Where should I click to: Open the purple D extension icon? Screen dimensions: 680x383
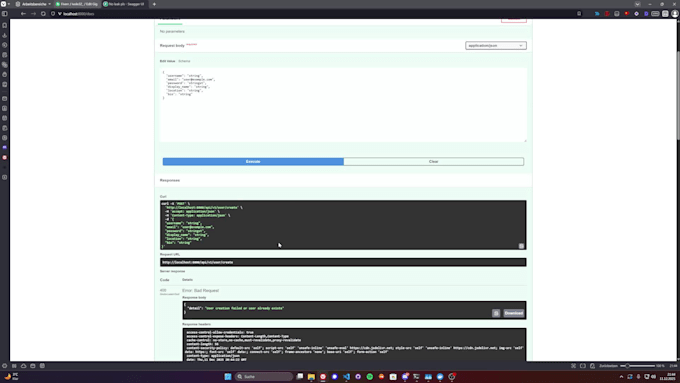click(646, 14)
